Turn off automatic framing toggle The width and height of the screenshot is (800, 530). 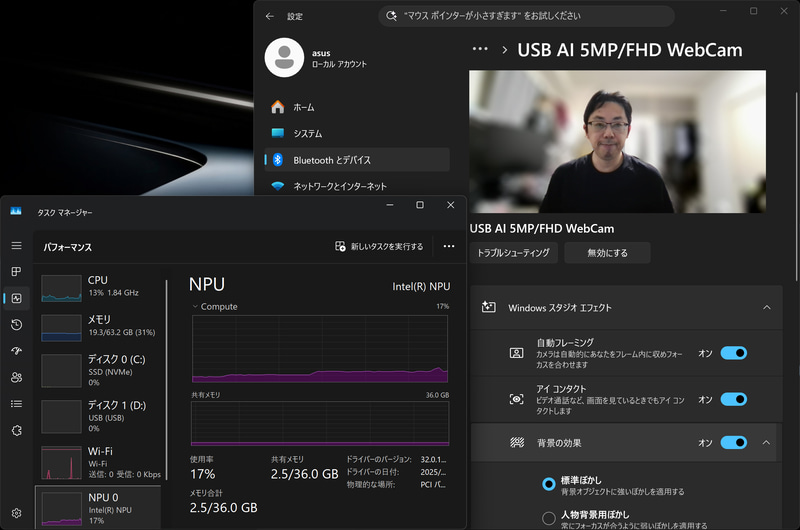(x=734, y=353)
